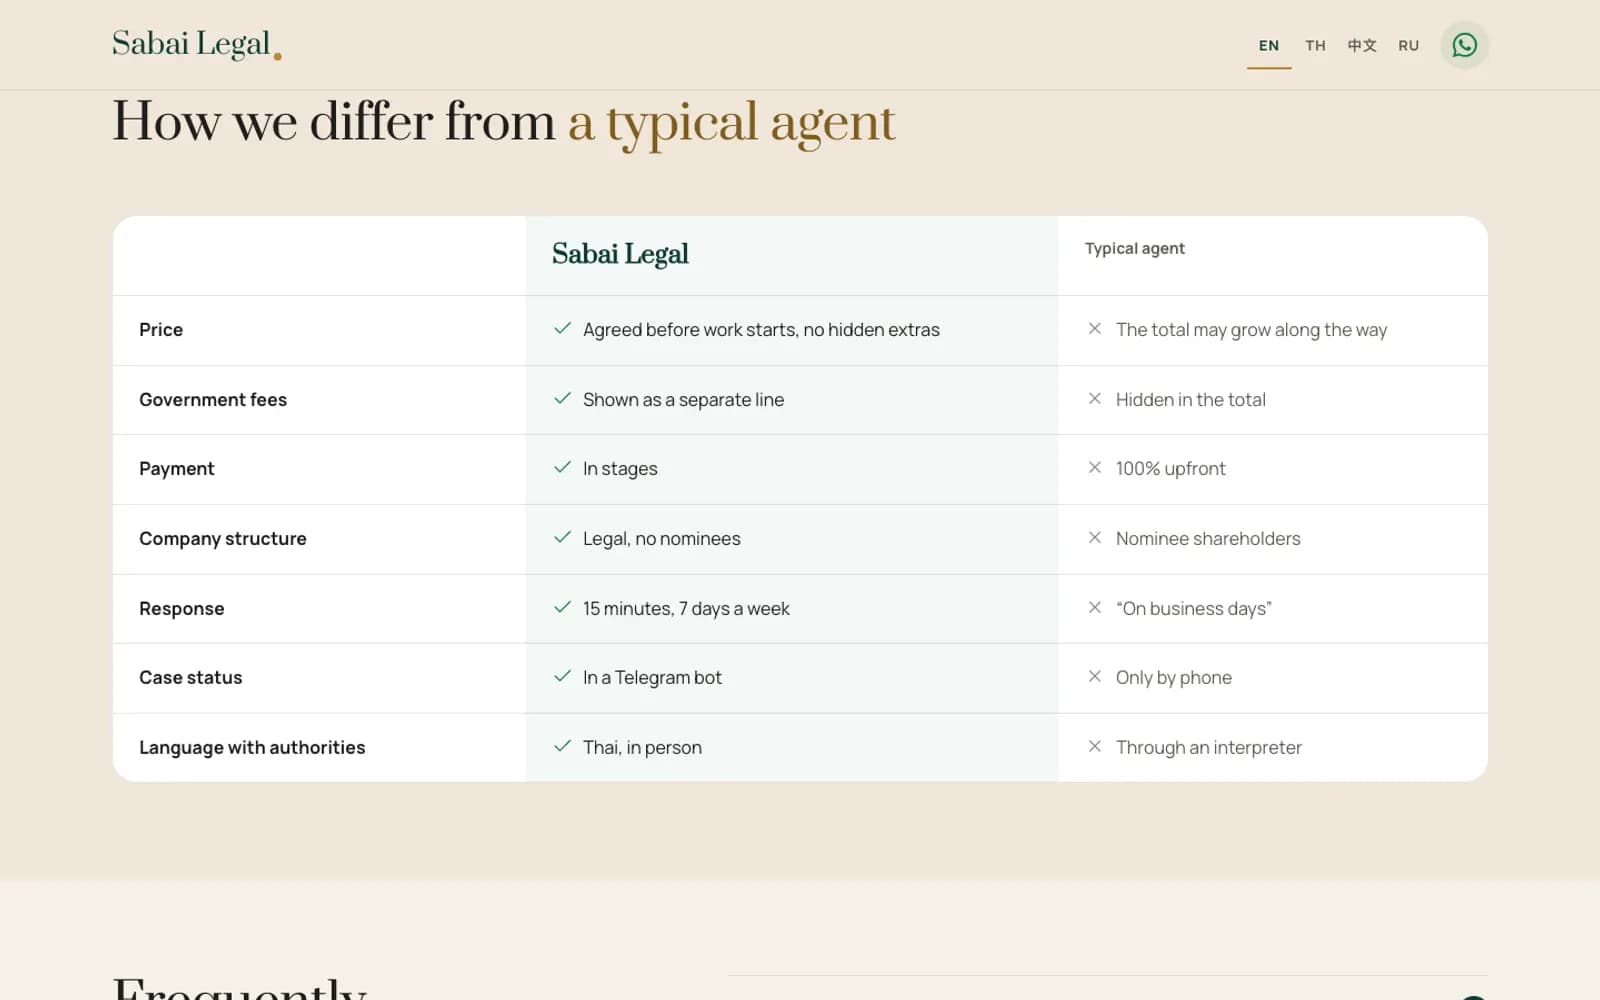This screenshot has width=1600, height=1000.
Task: Click X icon beside 'Only by phone'
Action: pyautogui.click(x=1095, y=677)
